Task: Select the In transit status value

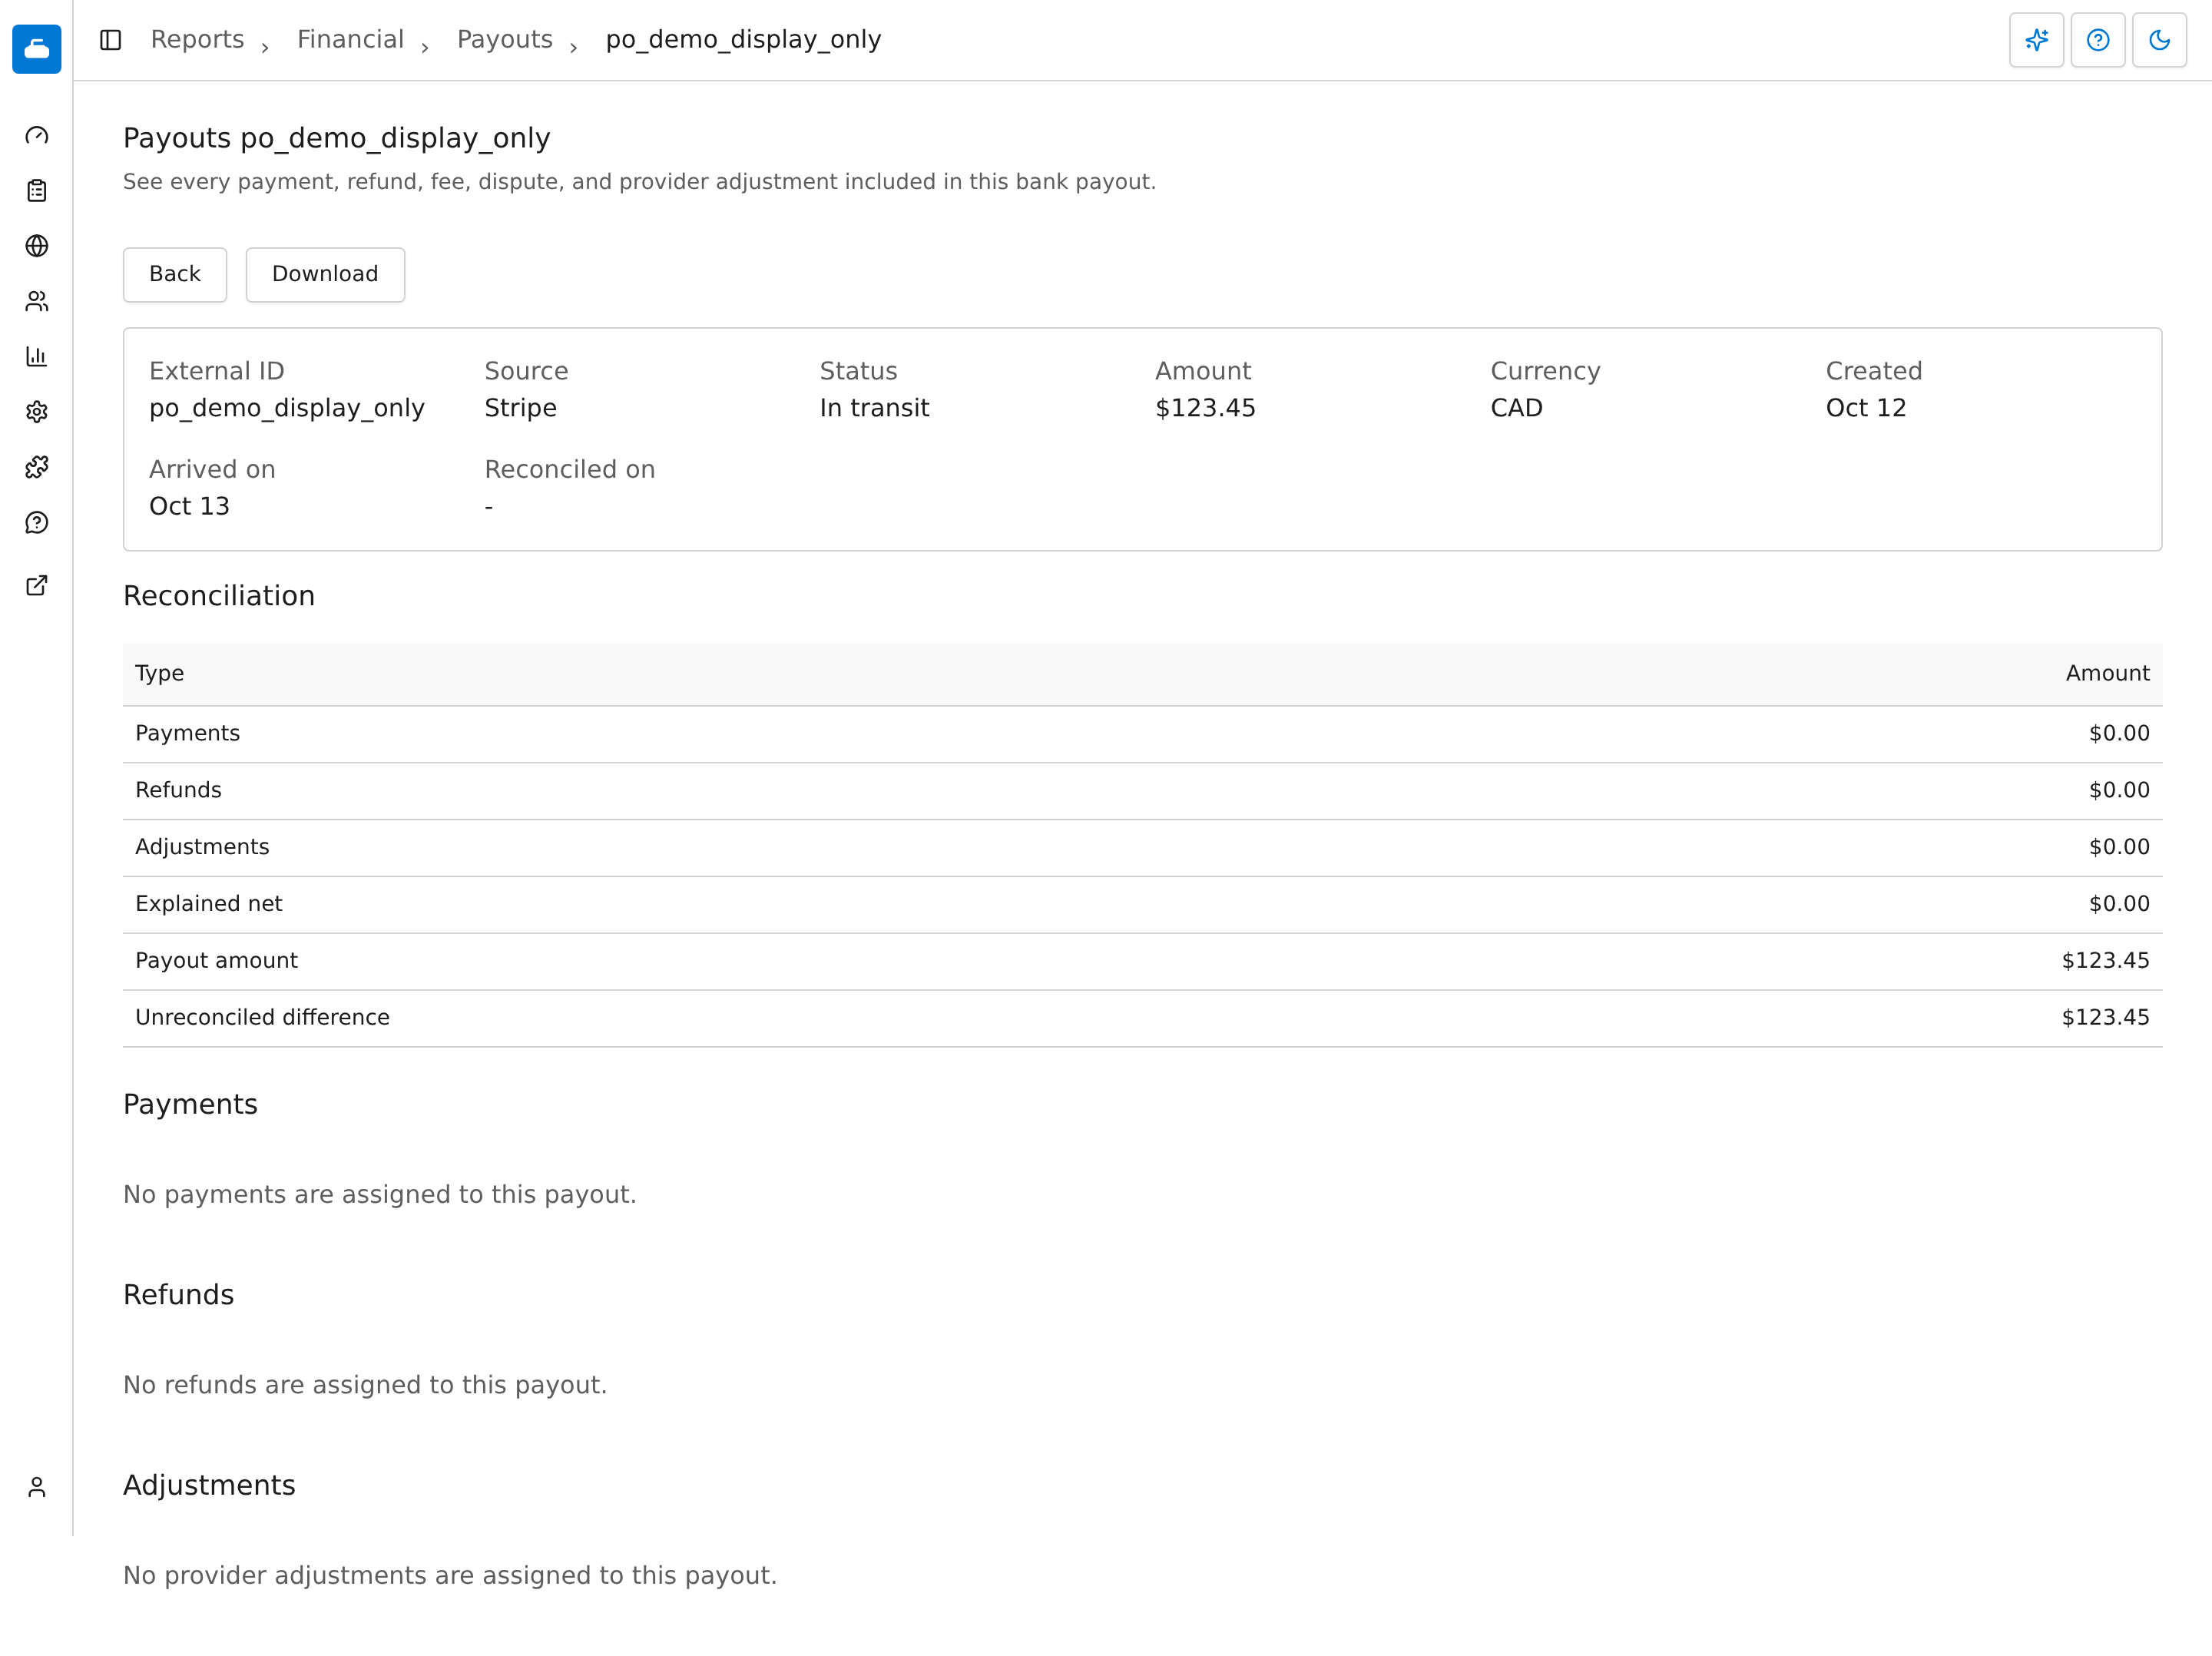Action: click(874, 408)
